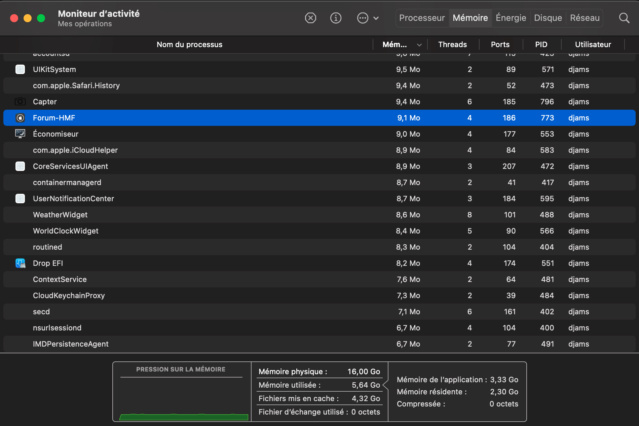Sort by the Ports column header
Image resolution: width=639 pixels, height=426 pixels.
[x=500, y=44]
